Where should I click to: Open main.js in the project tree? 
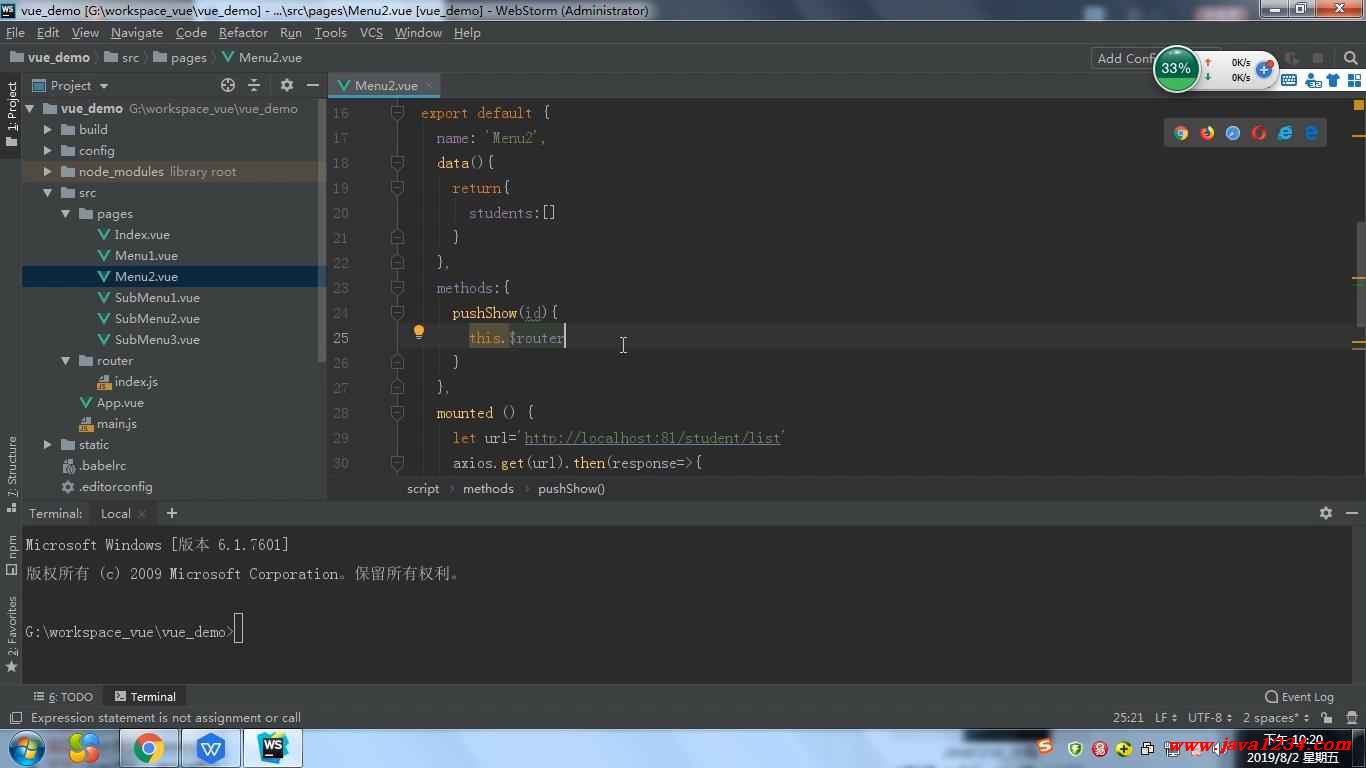pos(116,424)
